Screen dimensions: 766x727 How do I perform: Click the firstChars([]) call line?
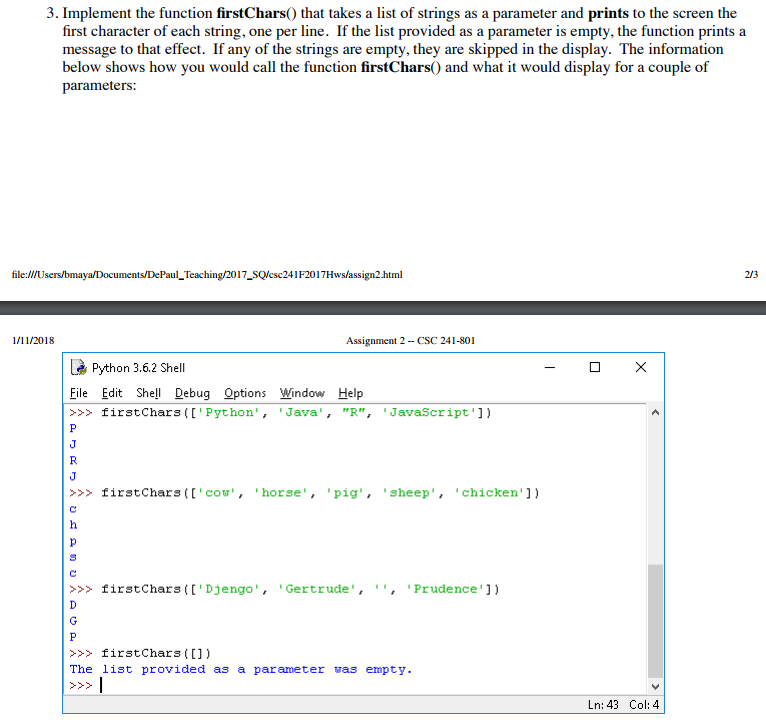tap(140, 653)
